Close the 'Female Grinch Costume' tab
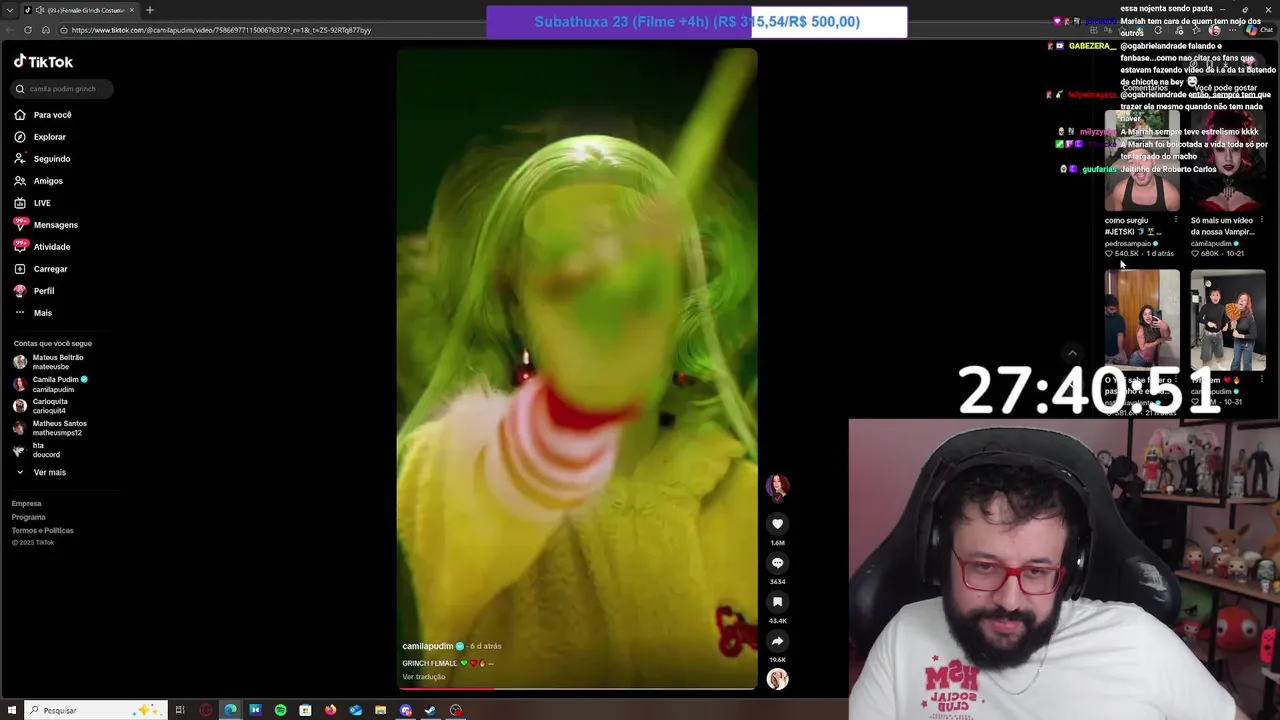The image size is (1280, 720). pyautogui.click(x=131, y=10)
